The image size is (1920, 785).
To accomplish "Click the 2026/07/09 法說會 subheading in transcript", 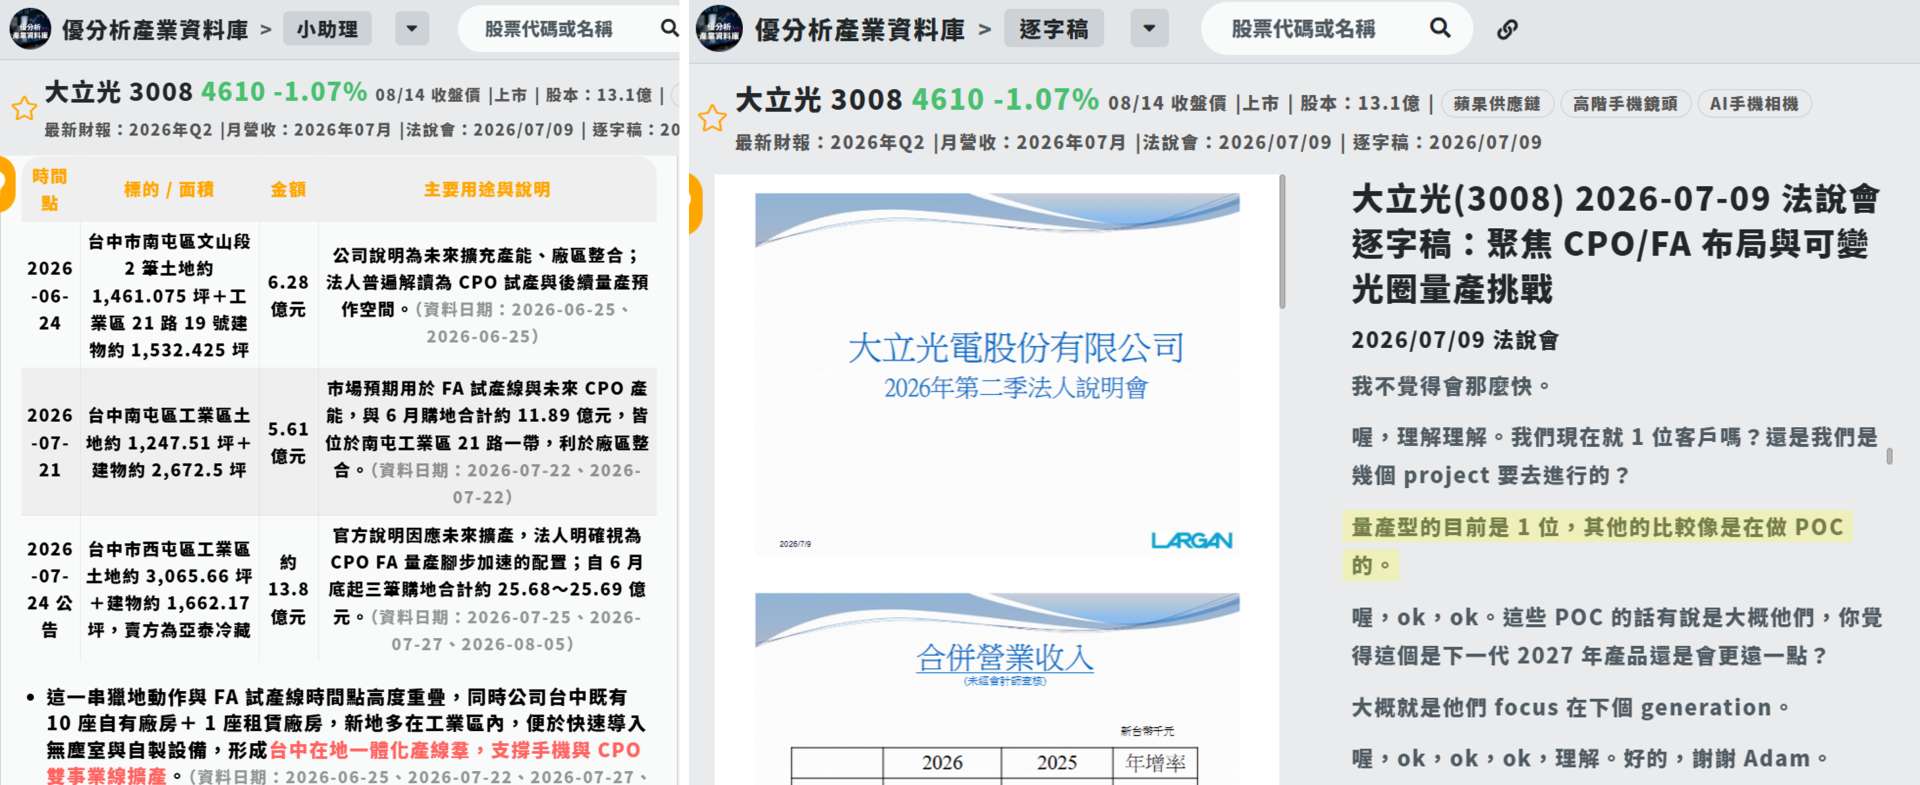I will point(1455,340).
